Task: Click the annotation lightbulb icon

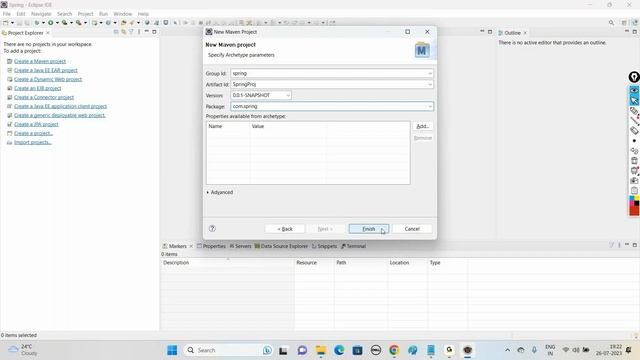Action: point(634,77)
